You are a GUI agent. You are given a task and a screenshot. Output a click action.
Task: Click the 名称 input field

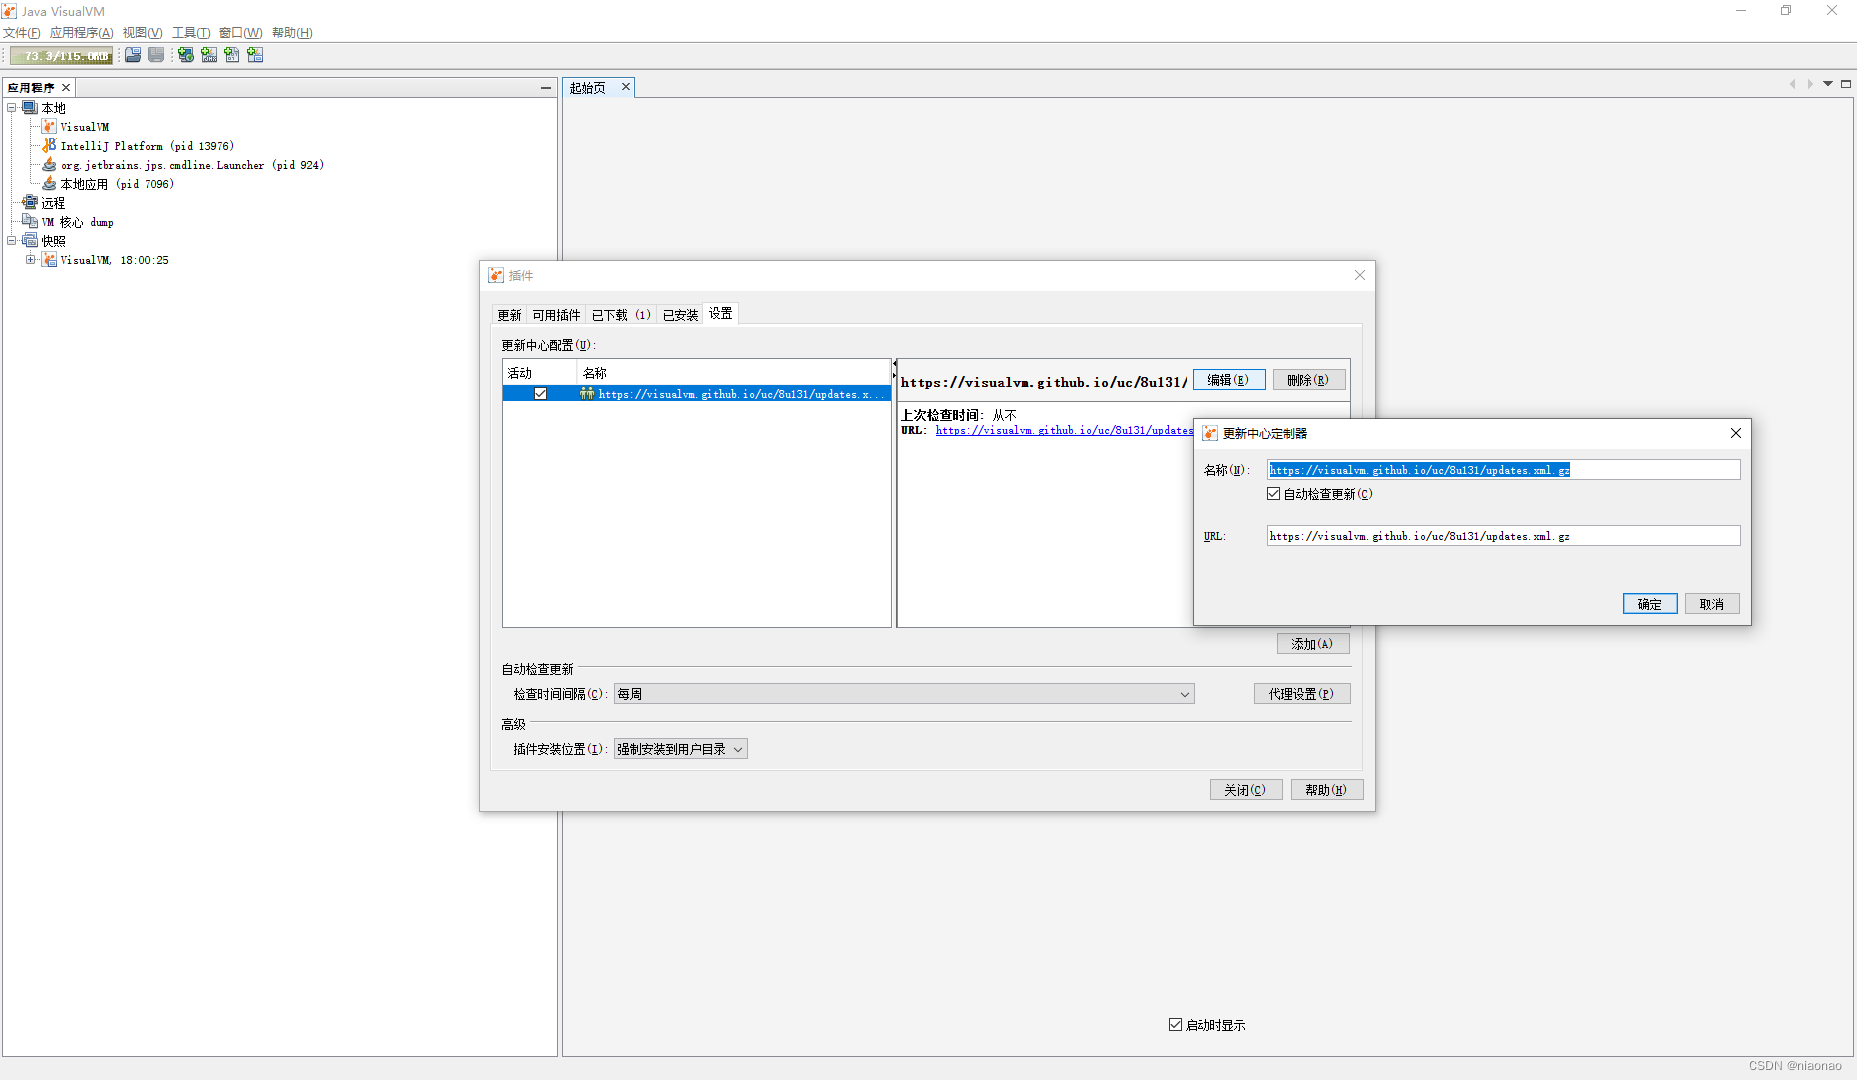[x=1504, y=470]
